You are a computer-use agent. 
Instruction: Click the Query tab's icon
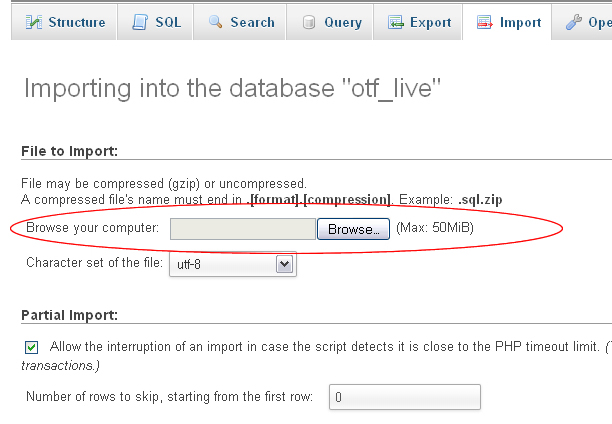click(309, 22)
